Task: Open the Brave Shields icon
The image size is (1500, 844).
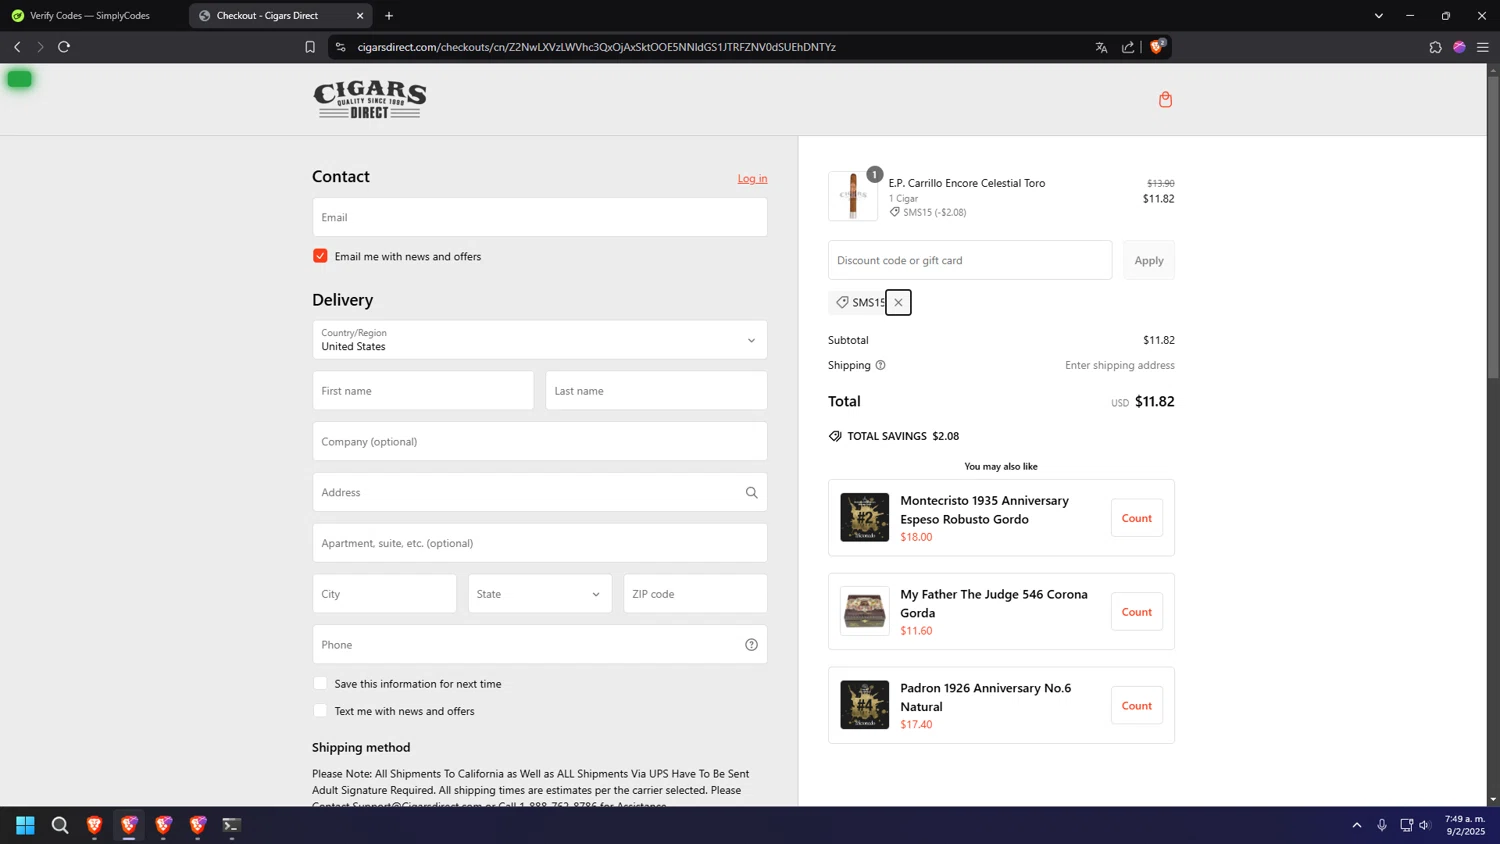Action: tap(1157, 46)
